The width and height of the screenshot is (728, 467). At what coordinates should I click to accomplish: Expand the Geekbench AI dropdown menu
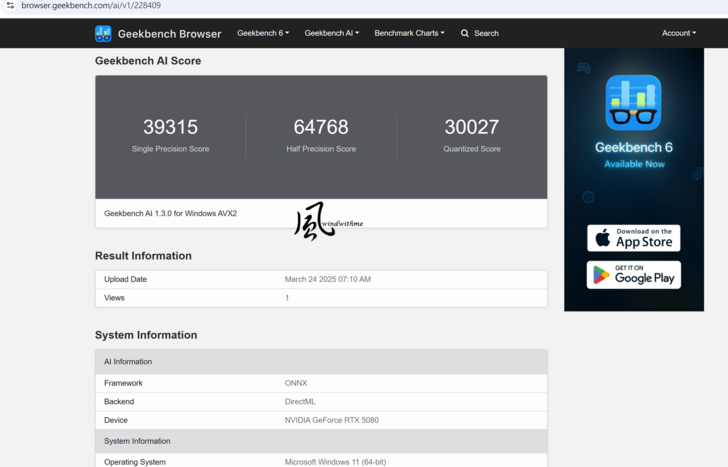pyautogui.click(x=331, y=33)
